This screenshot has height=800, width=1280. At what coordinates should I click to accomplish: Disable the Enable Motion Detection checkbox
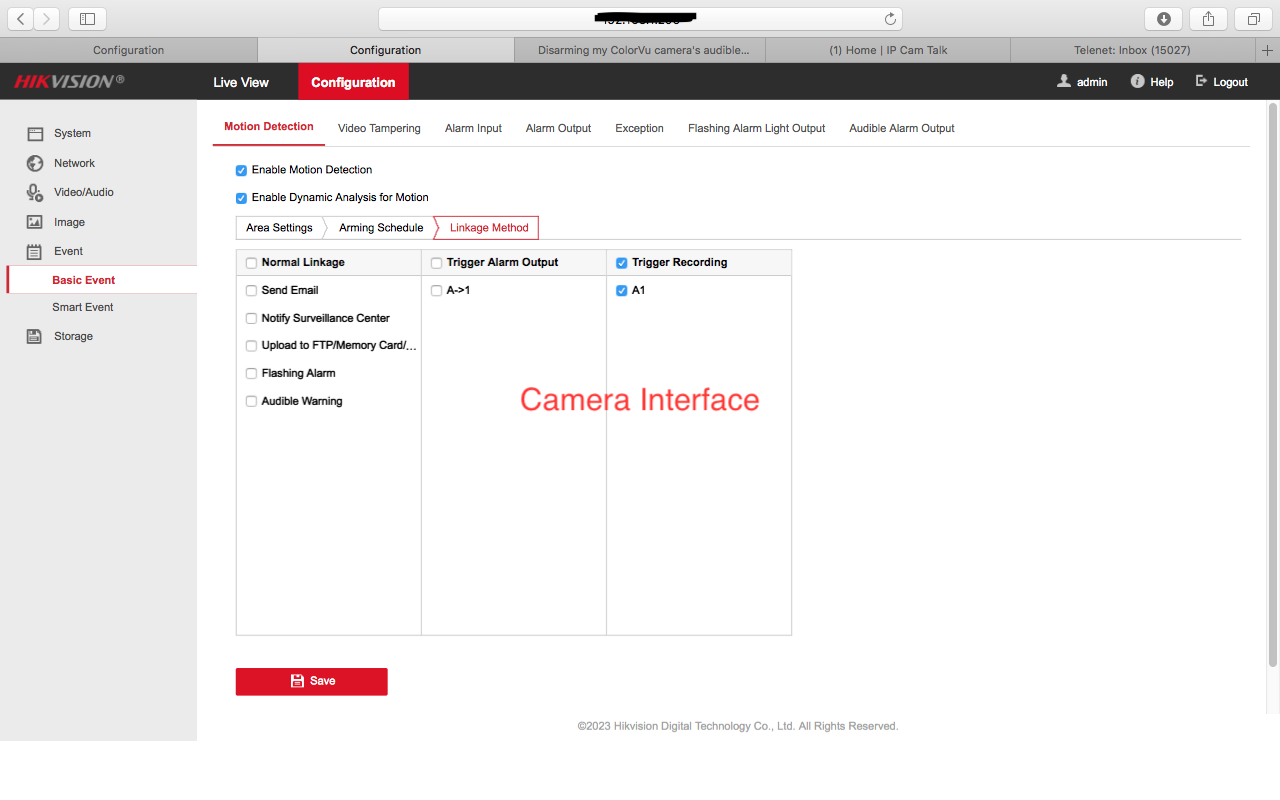241,171
